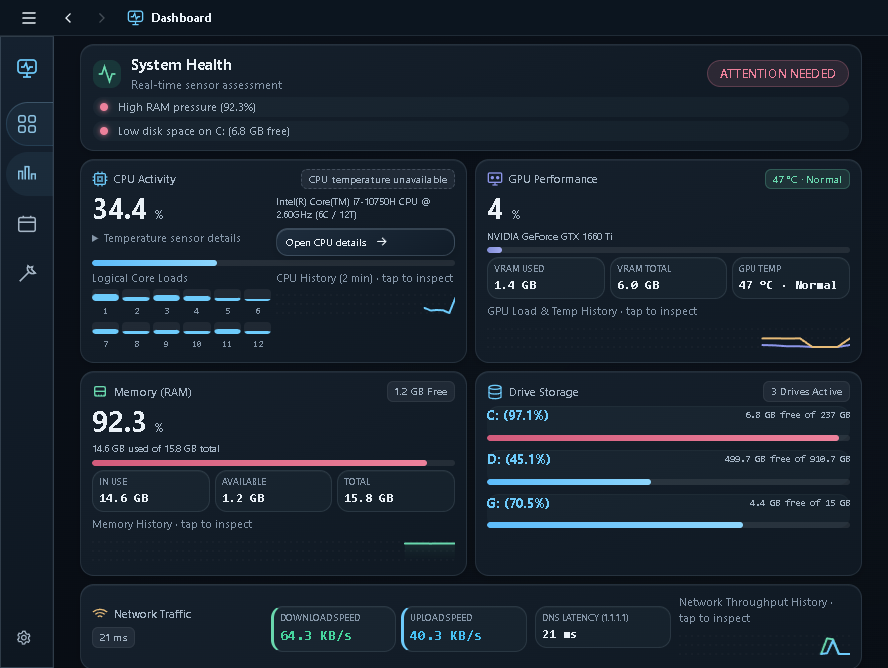
Task: Click the 34.4 % CPU usage value
Action: (128, 209)
